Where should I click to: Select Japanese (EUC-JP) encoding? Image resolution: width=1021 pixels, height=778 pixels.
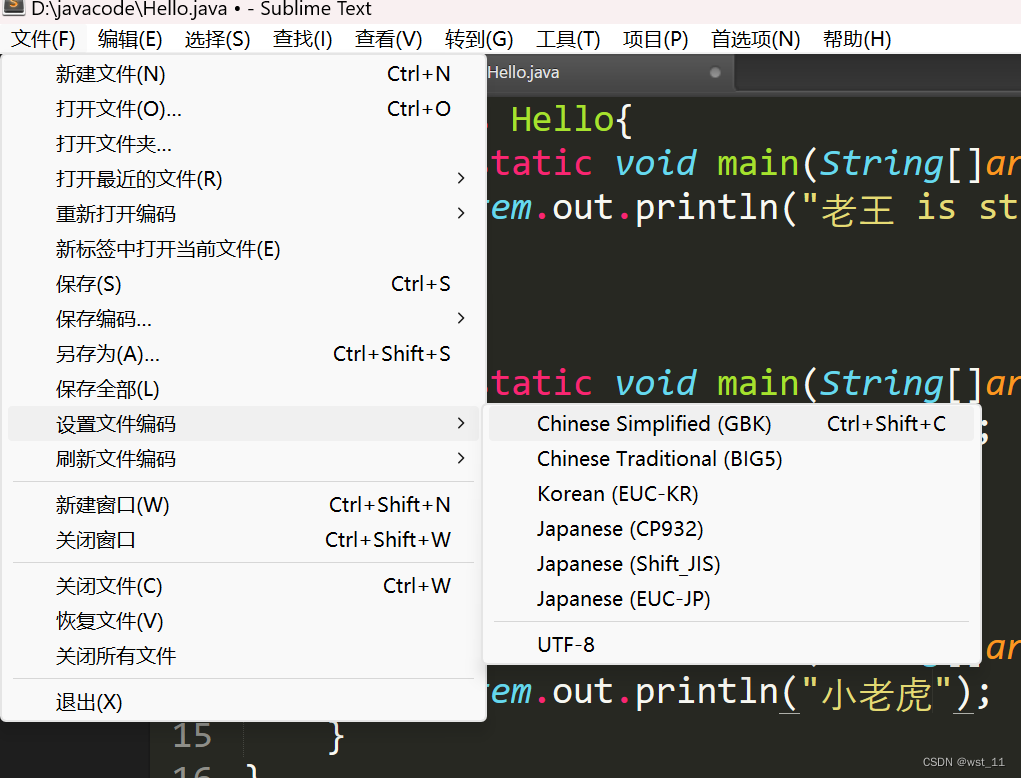tap(731, 599)
